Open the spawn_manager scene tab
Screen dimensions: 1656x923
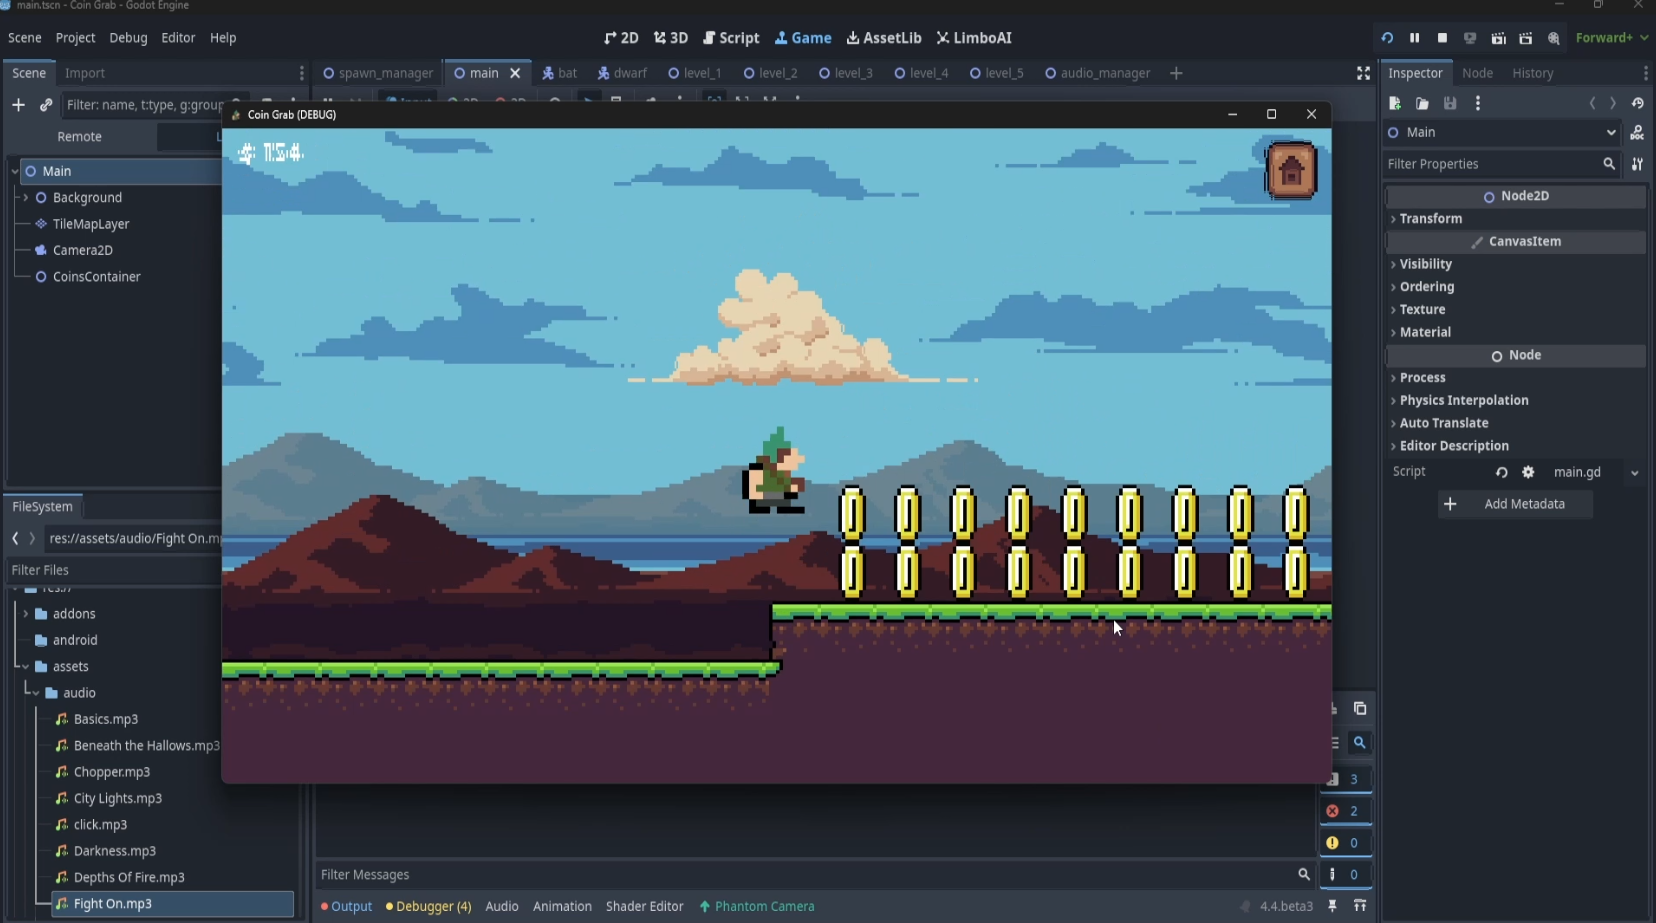pos(378,73)
